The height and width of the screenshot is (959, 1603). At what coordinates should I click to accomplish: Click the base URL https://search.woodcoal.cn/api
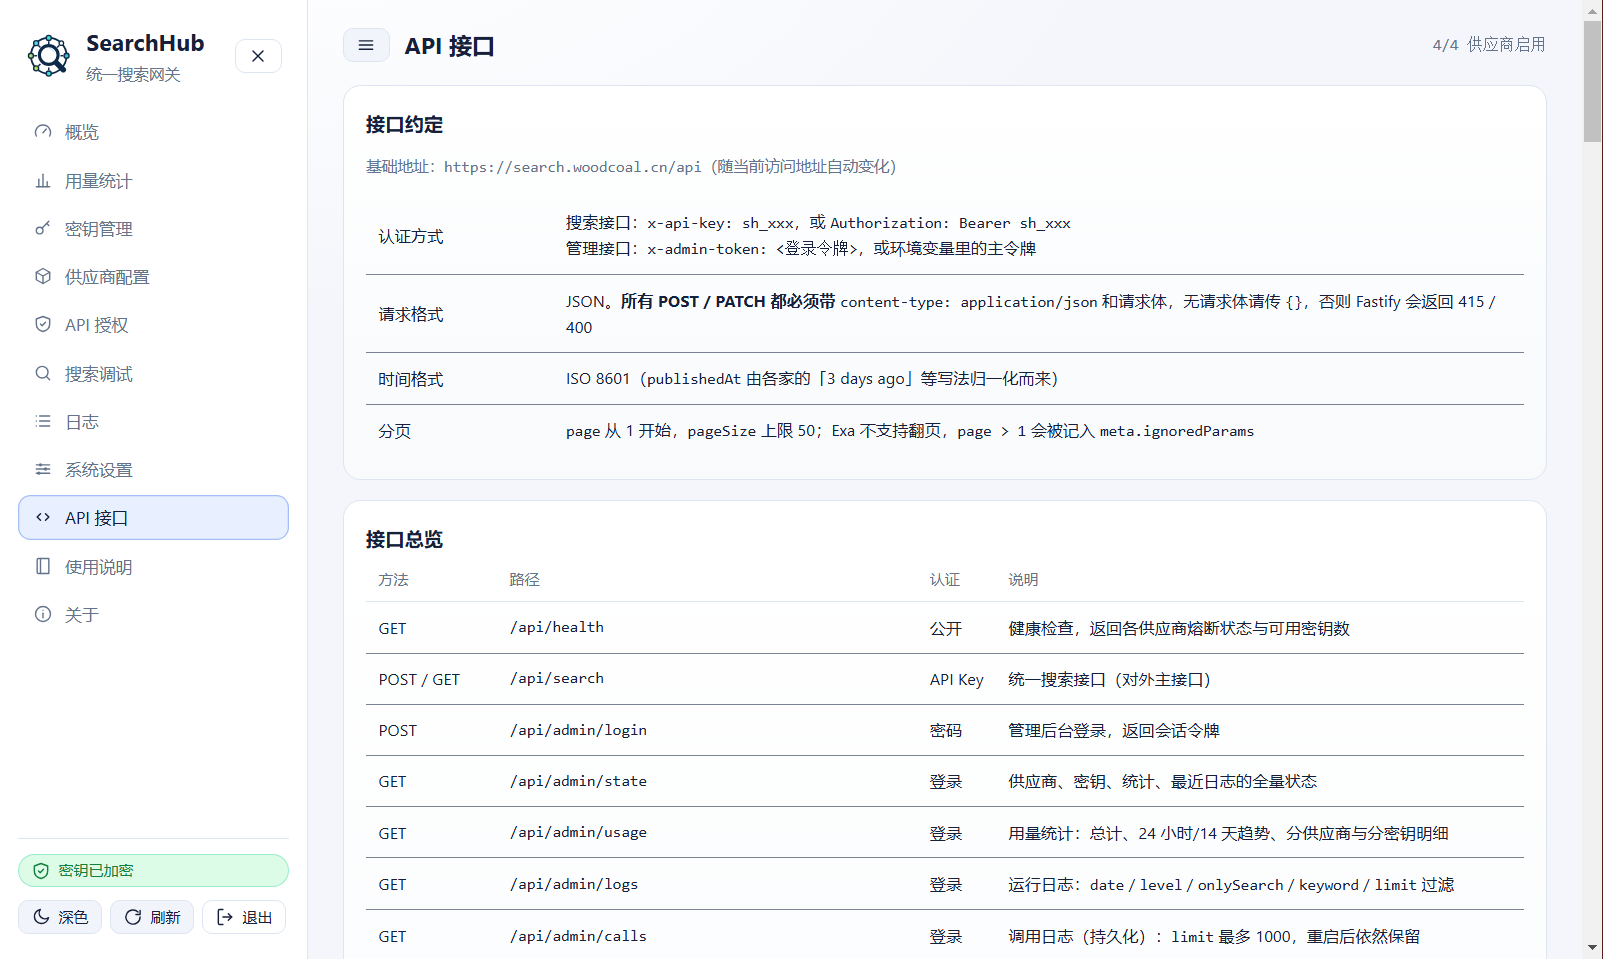click(572, 167)
